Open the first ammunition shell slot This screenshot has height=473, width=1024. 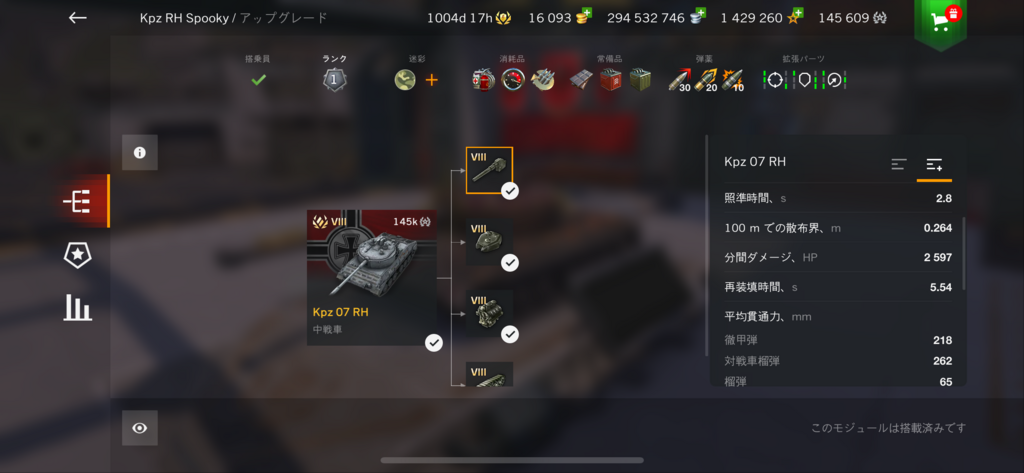point(679,80)
